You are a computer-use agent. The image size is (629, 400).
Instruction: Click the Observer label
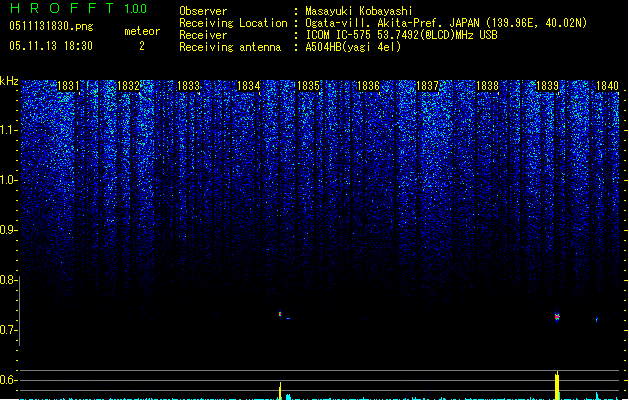pos(203,11)
